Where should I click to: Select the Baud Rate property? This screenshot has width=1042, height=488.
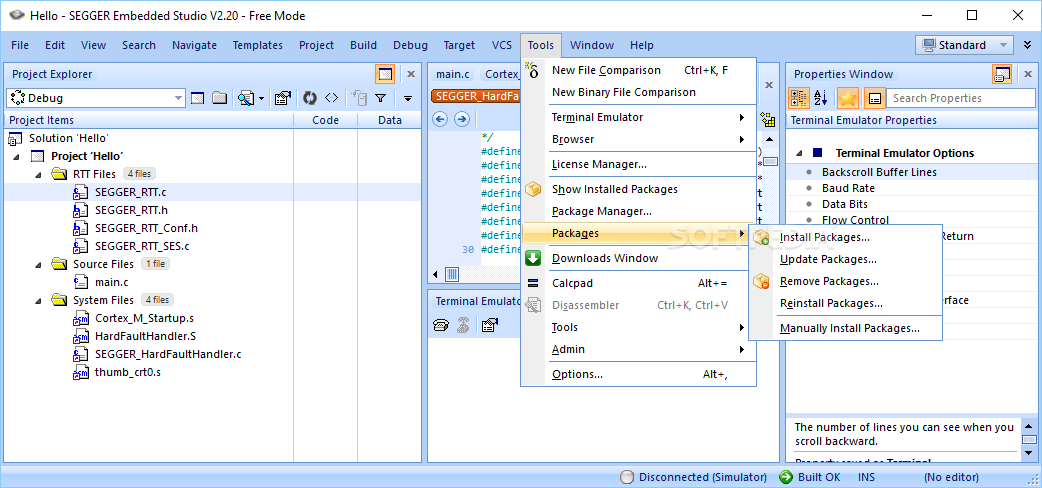tap(848, 188)
